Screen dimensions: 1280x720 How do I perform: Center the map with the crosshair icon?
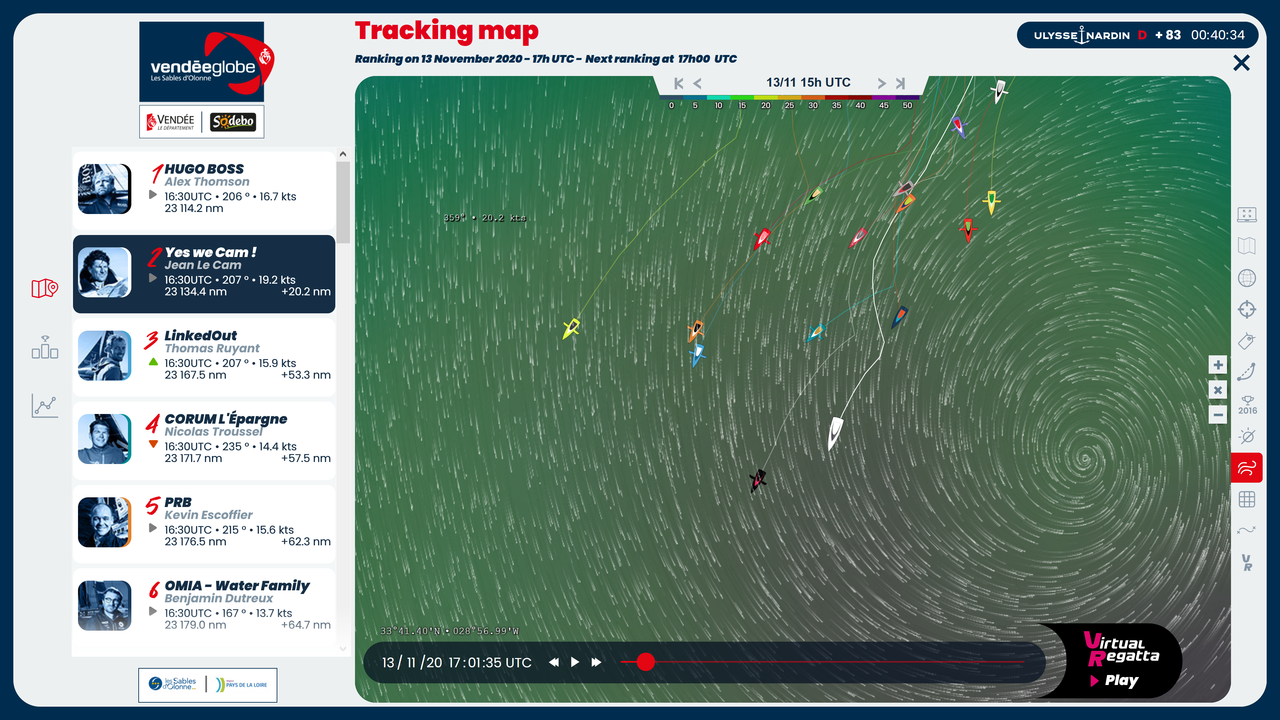pyautogui.click(x=1246, y=309)
